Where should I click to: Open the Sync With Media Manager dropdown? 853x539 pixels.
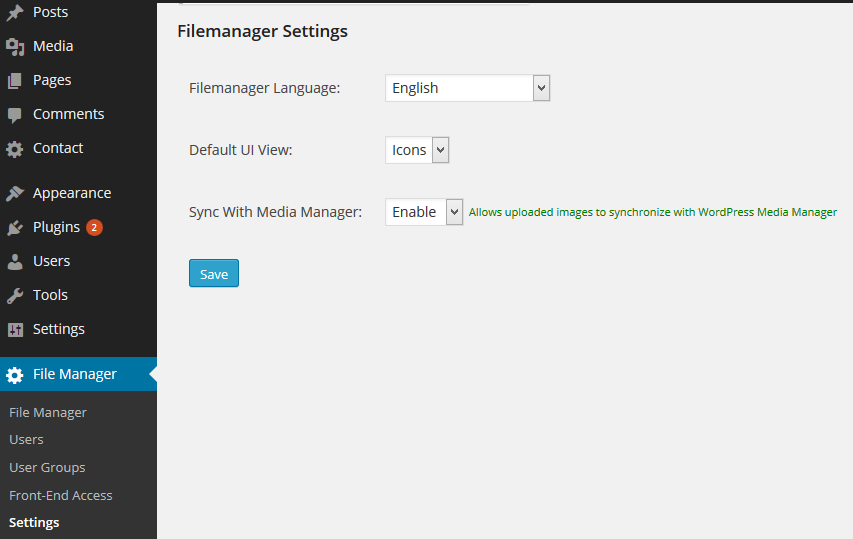[x=424, y=212]
